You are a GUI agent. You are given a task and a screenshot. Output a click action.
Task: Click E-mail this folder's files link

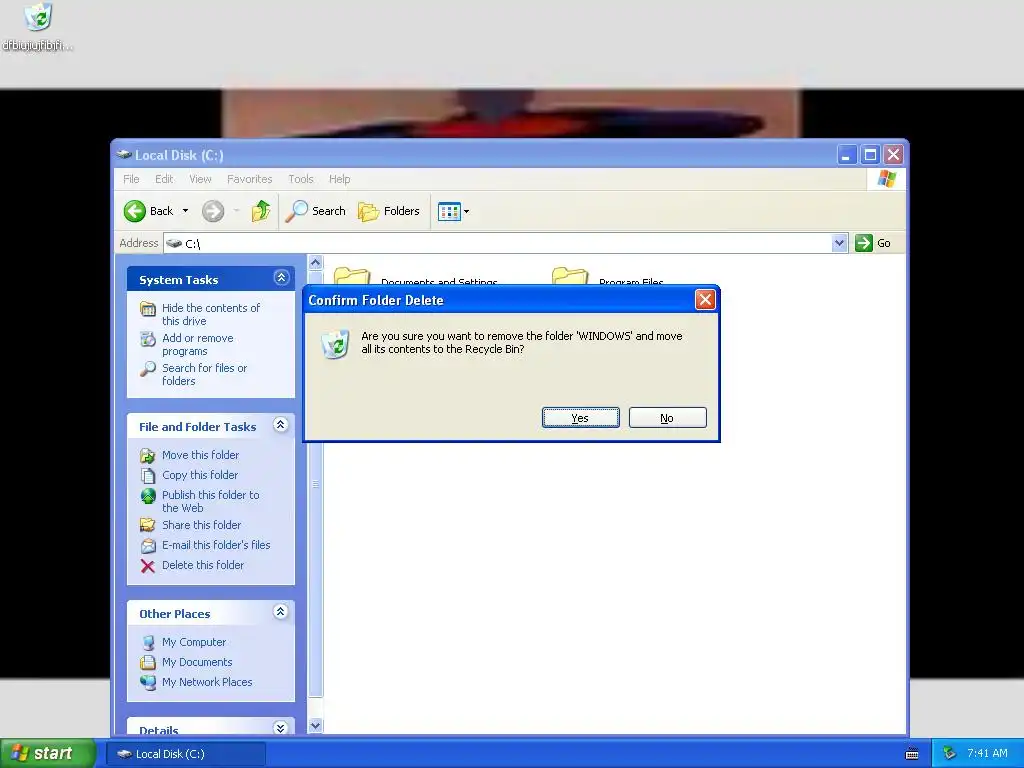216,545
